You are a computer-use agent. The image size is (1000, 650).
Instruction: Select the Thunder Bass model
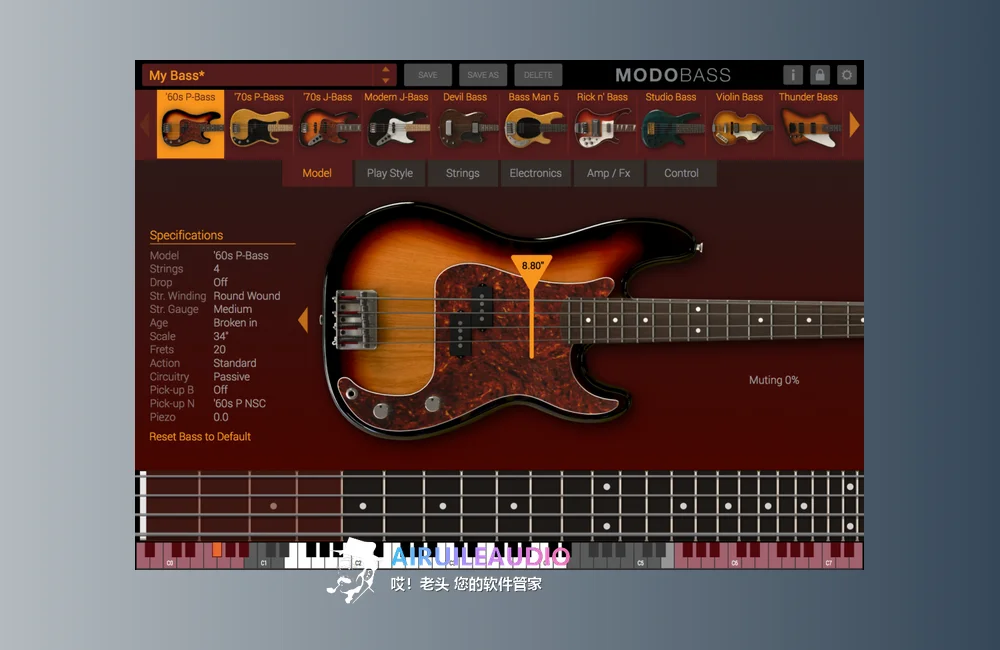click(808, 124)
